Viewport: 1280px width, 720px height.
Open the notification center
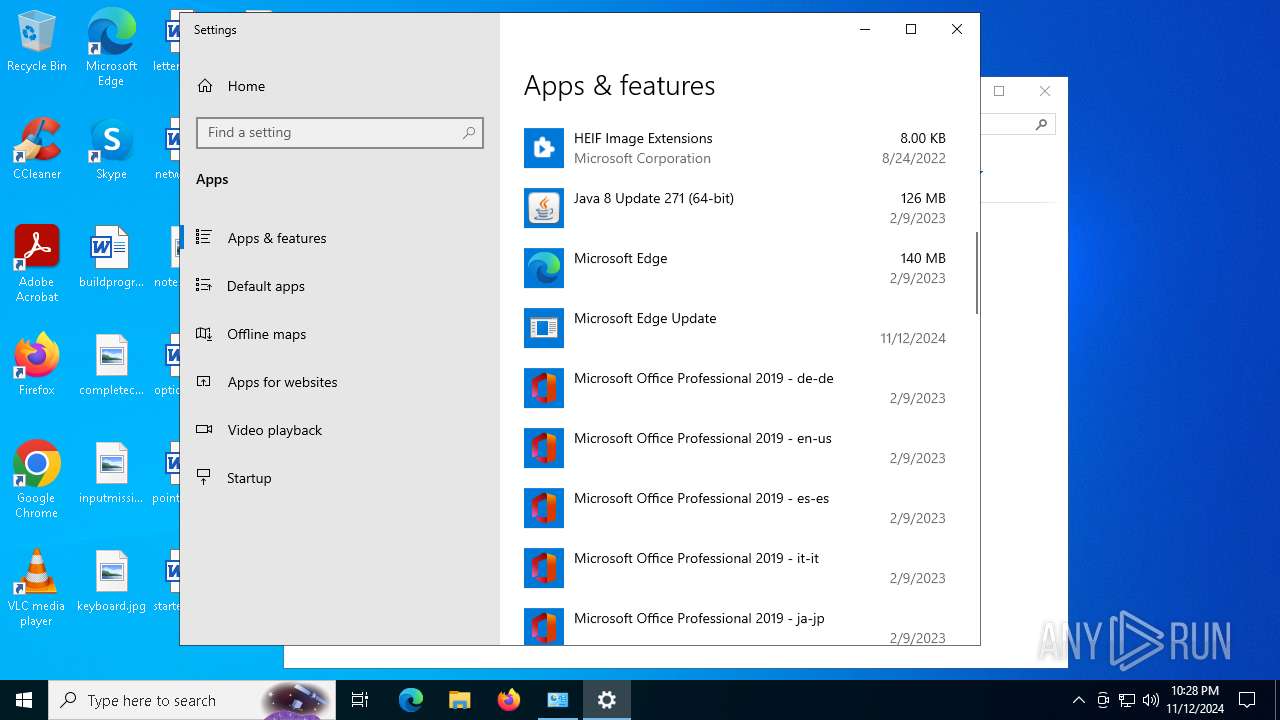coord(1247,700)
